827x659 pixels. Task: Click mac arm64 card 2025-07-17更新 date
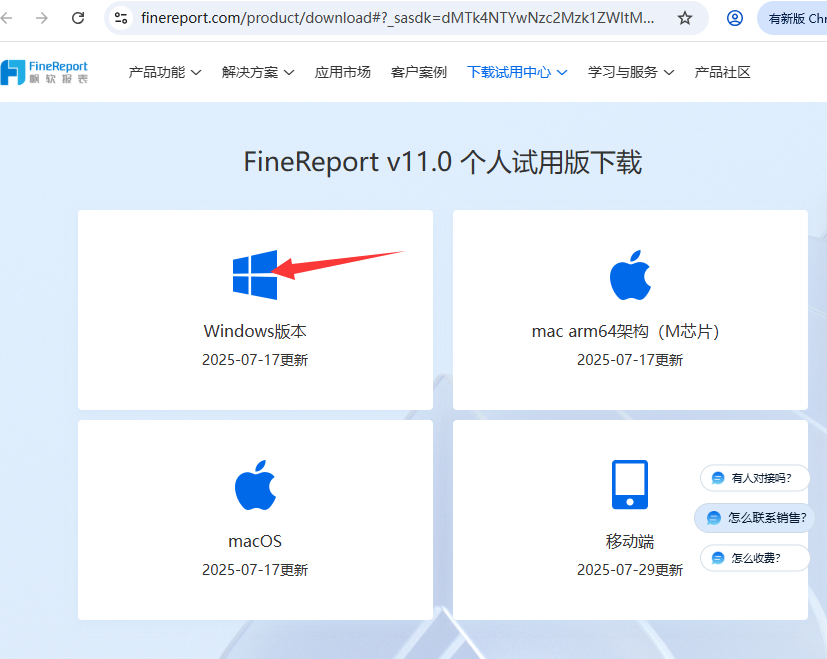[x=630, y=360]
